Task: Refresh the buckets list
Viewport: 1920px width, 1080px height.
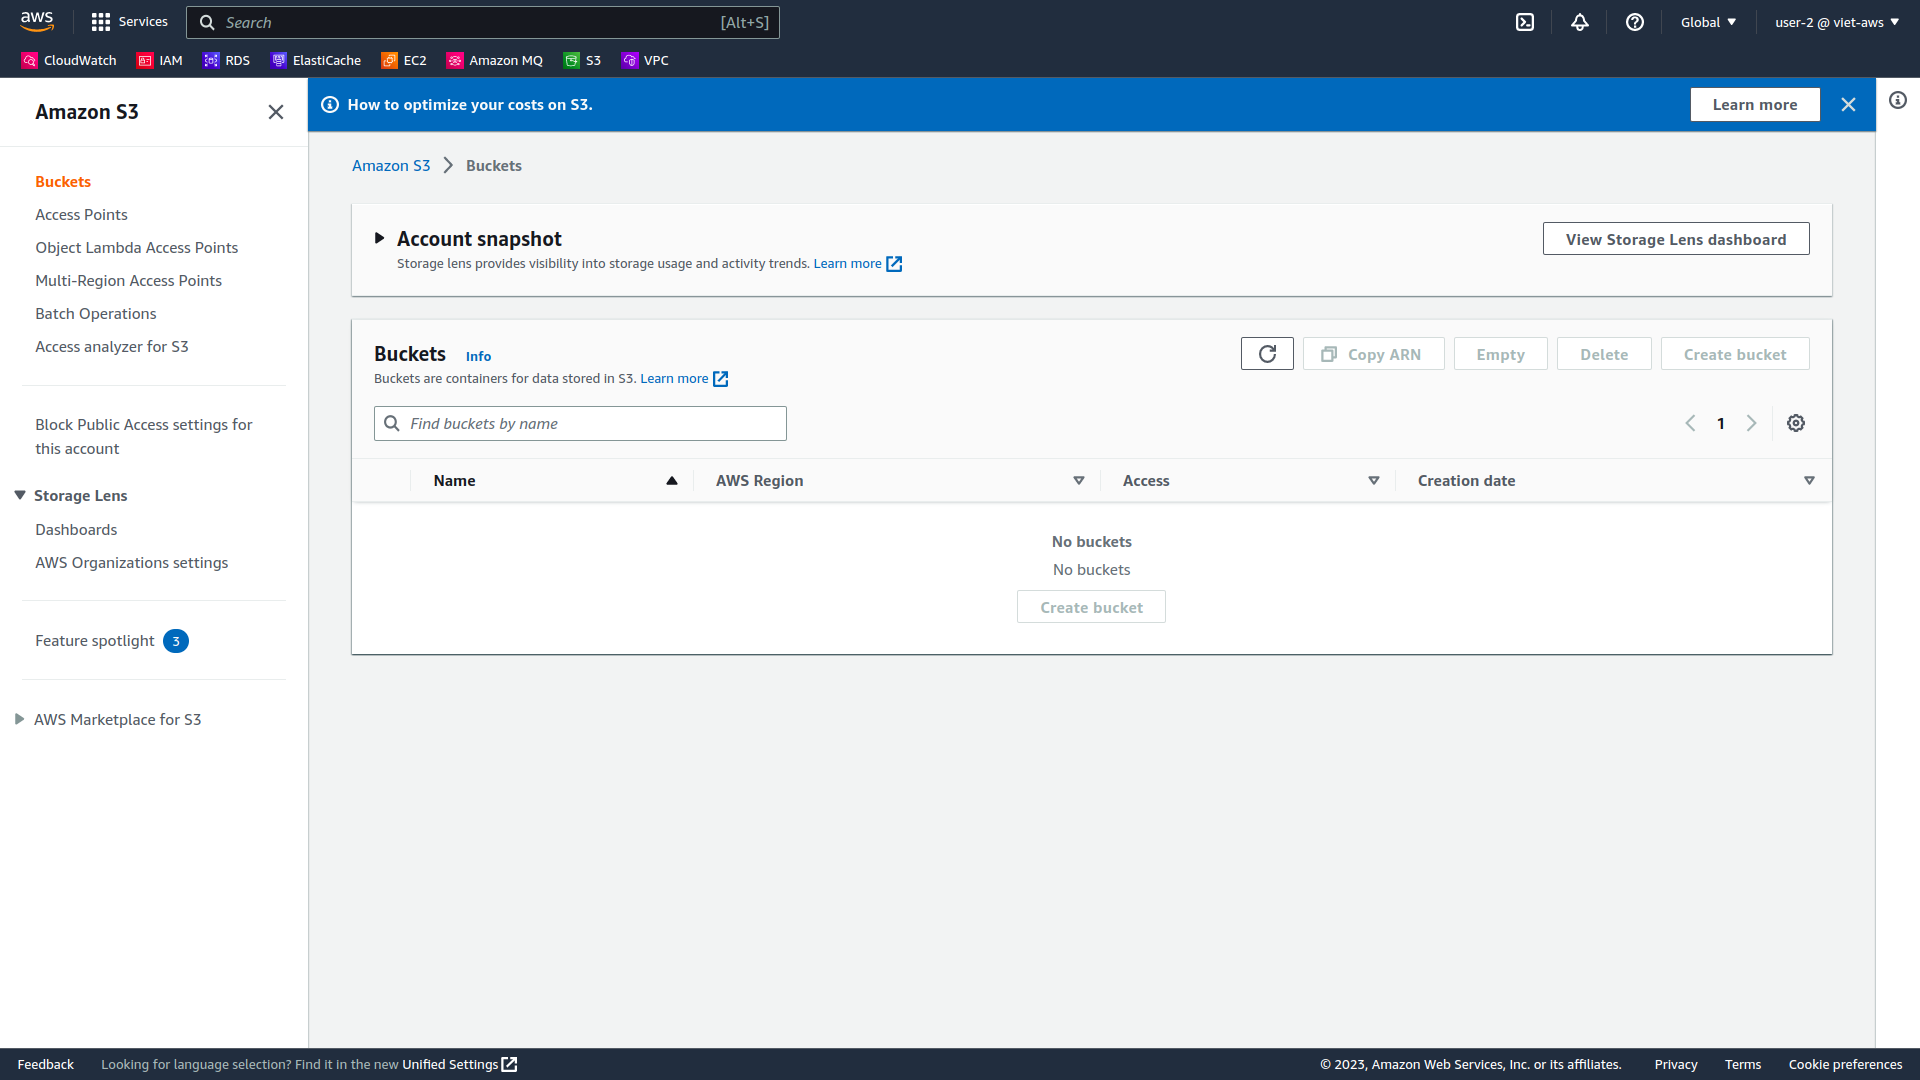Action: coord(1267,354)
